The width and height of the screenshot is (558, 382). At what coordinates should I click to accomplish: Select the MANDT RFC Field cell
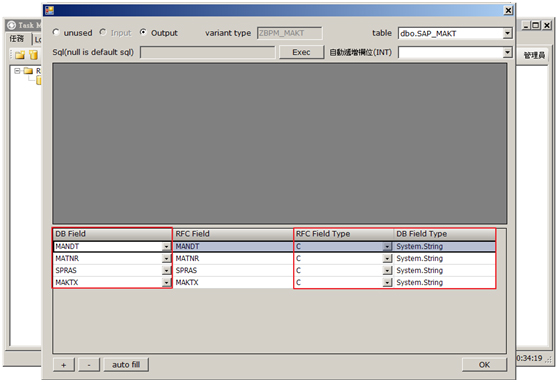point(233,246)
